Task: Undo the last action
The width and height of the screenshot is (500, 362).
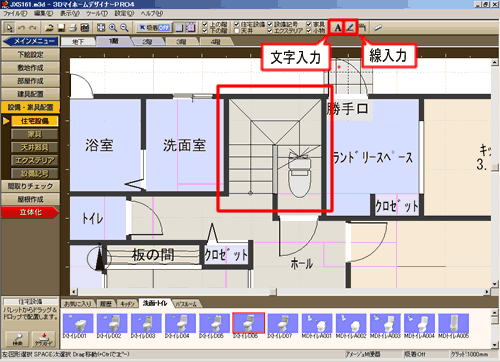Action: pyautogui.click(x=22, y=28)
